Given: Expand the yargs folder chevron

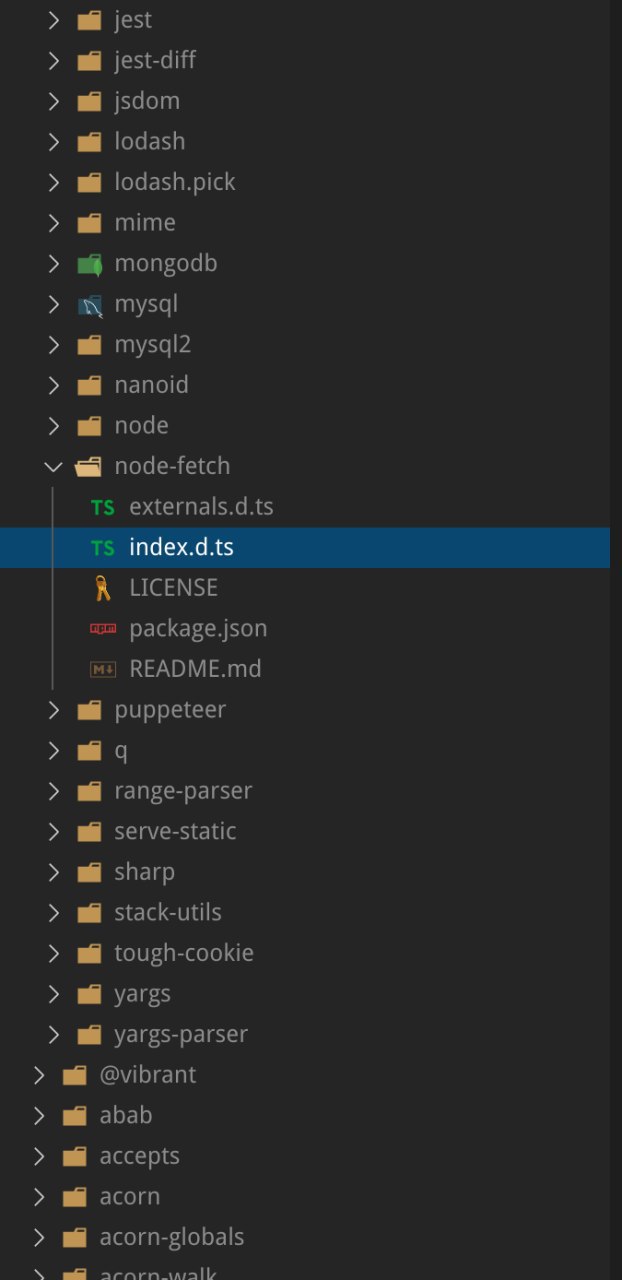Looking at the screenshot, I should (x=54, y=994).
